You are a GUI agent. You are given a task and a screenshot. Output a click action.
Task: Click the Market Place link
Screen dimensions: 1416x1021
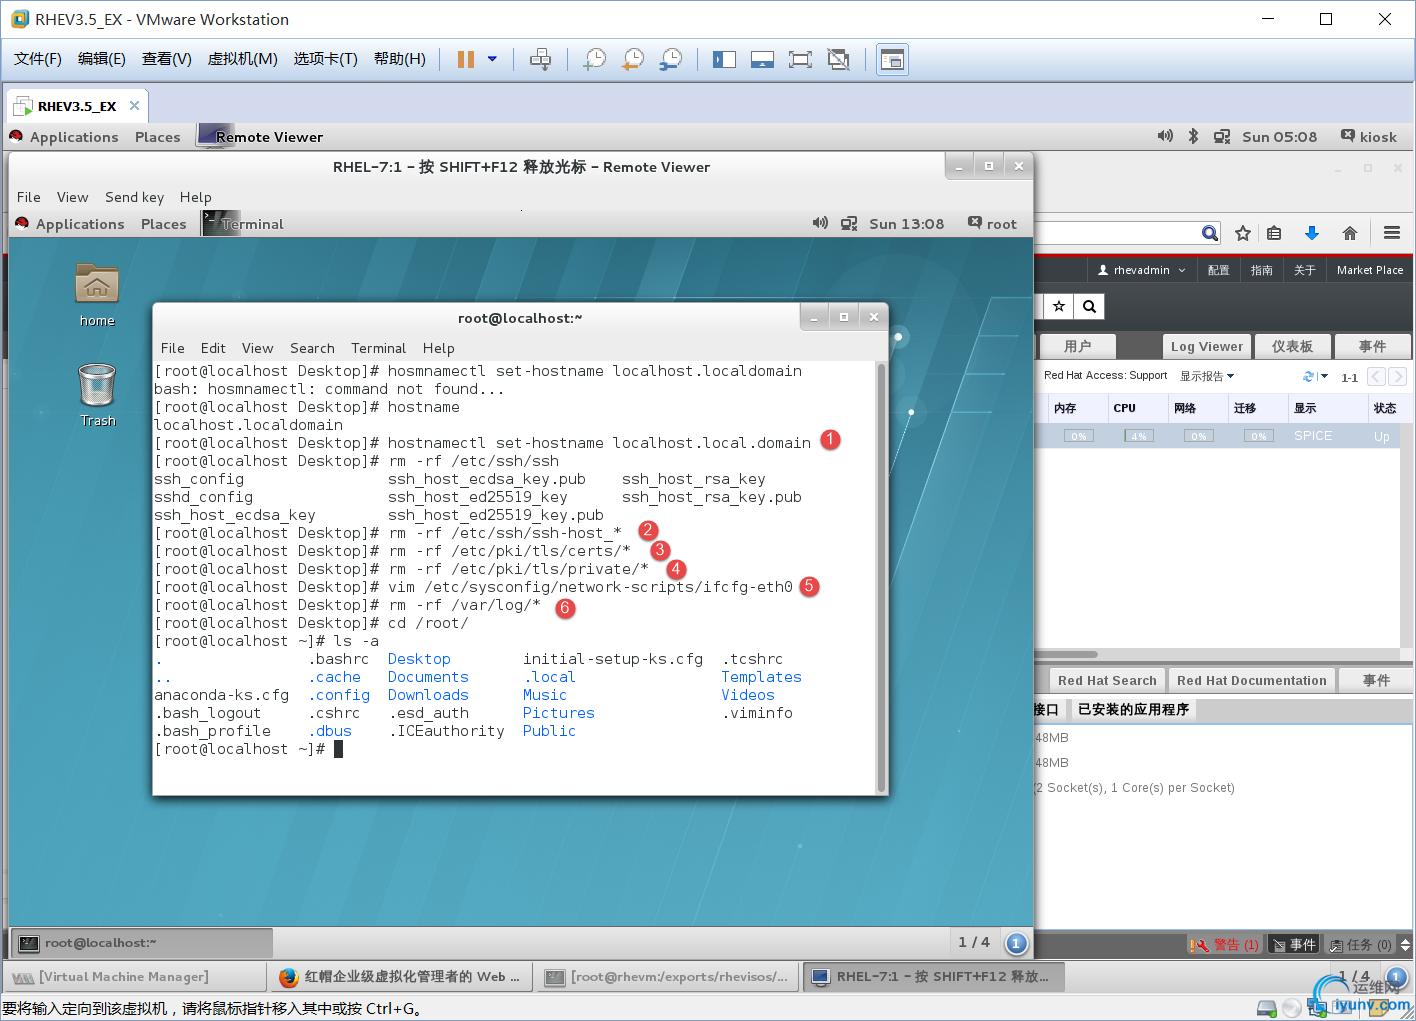point(1370,270)
